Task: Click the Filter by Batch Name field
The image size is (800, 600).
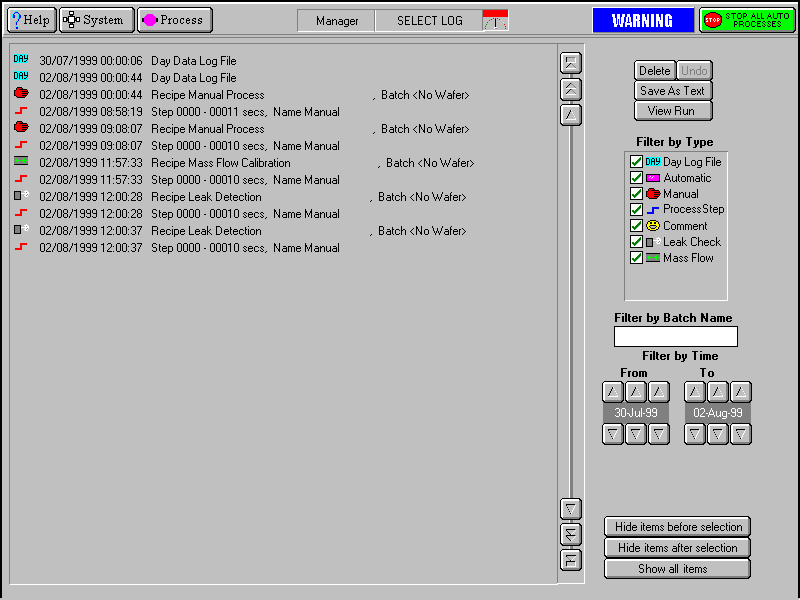Action: [x=676, y=337]
